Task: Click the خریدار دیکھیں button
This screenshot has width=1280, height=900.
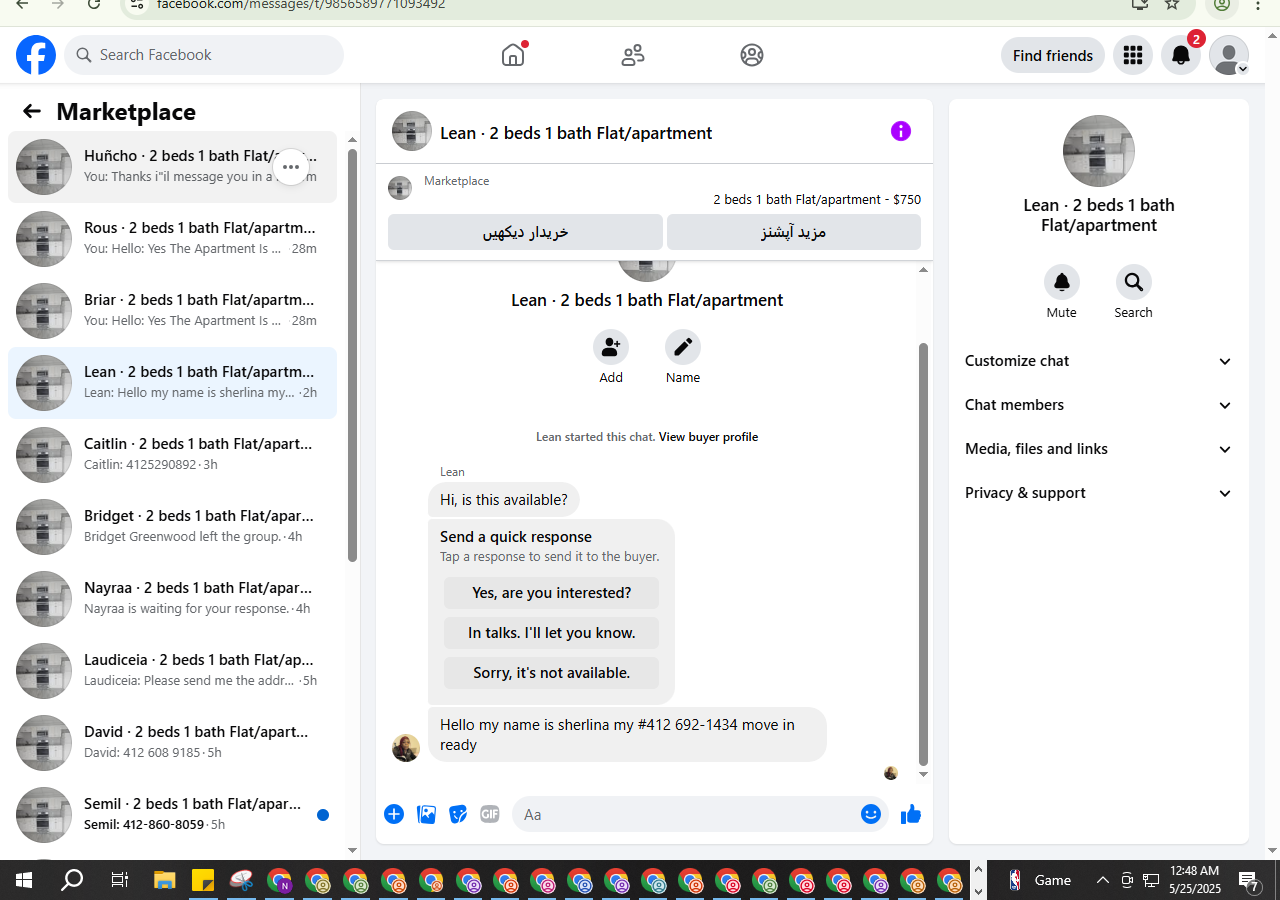Action: pyautogui.click(x=525, y=232)
